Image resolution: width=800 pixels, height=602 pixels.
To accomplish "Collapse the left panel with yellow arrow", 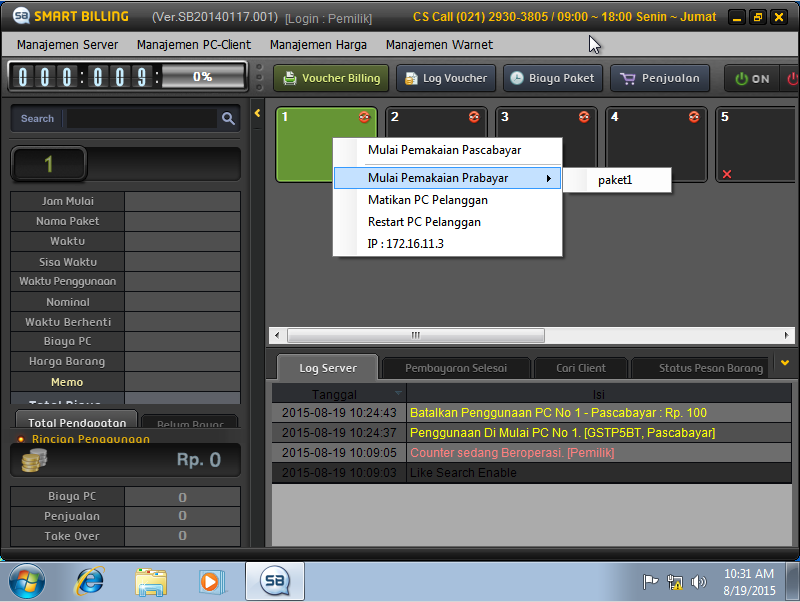I will click(x=257, y=113).
